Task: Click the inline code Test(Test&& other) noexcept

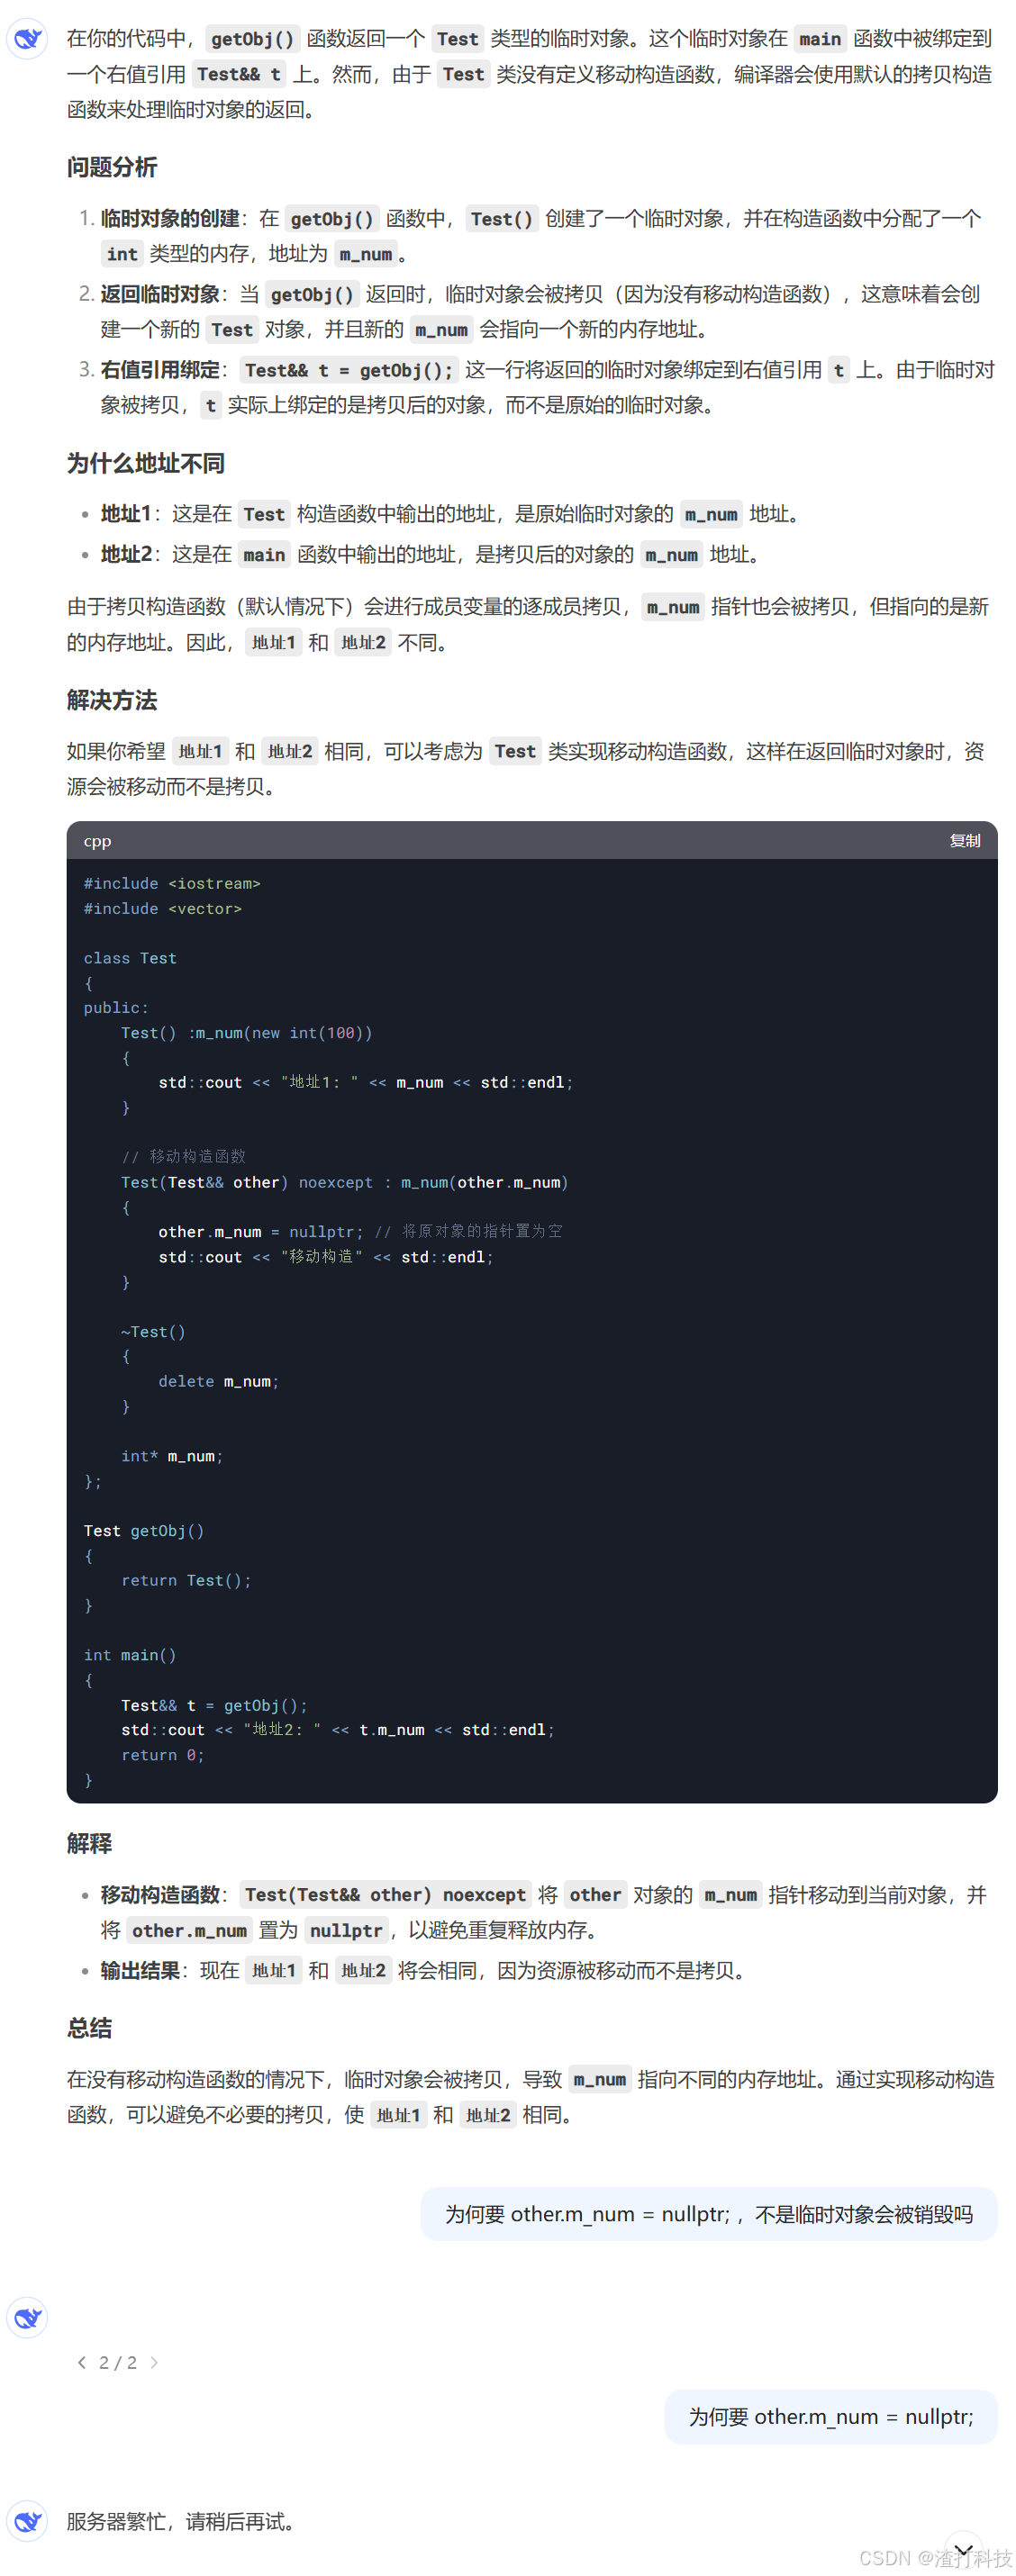Action: click(385, 1894)
